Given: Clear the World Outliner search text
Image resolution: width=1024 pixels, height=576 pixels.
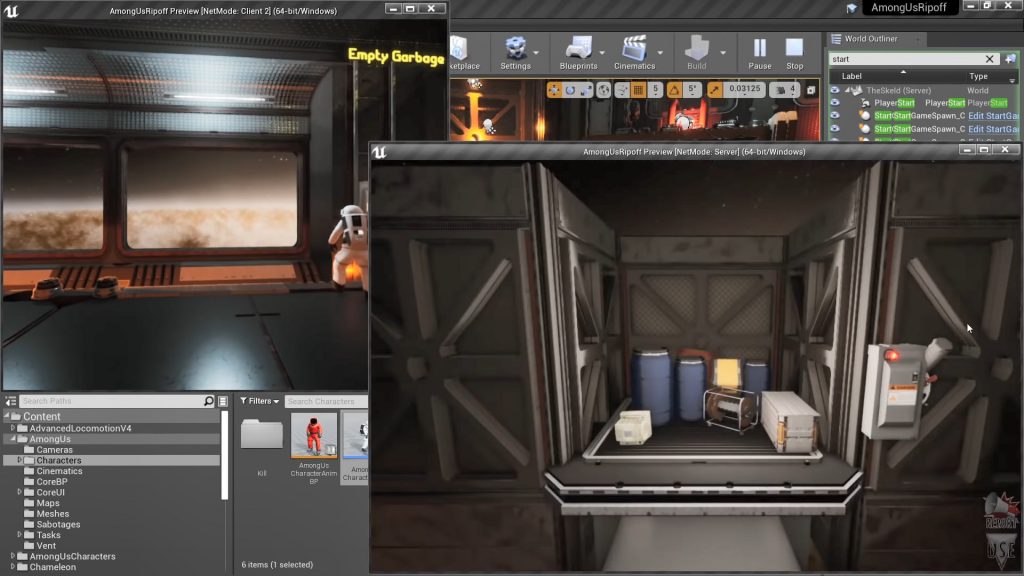Looking at the screenshot, I should tap(989, 59).
